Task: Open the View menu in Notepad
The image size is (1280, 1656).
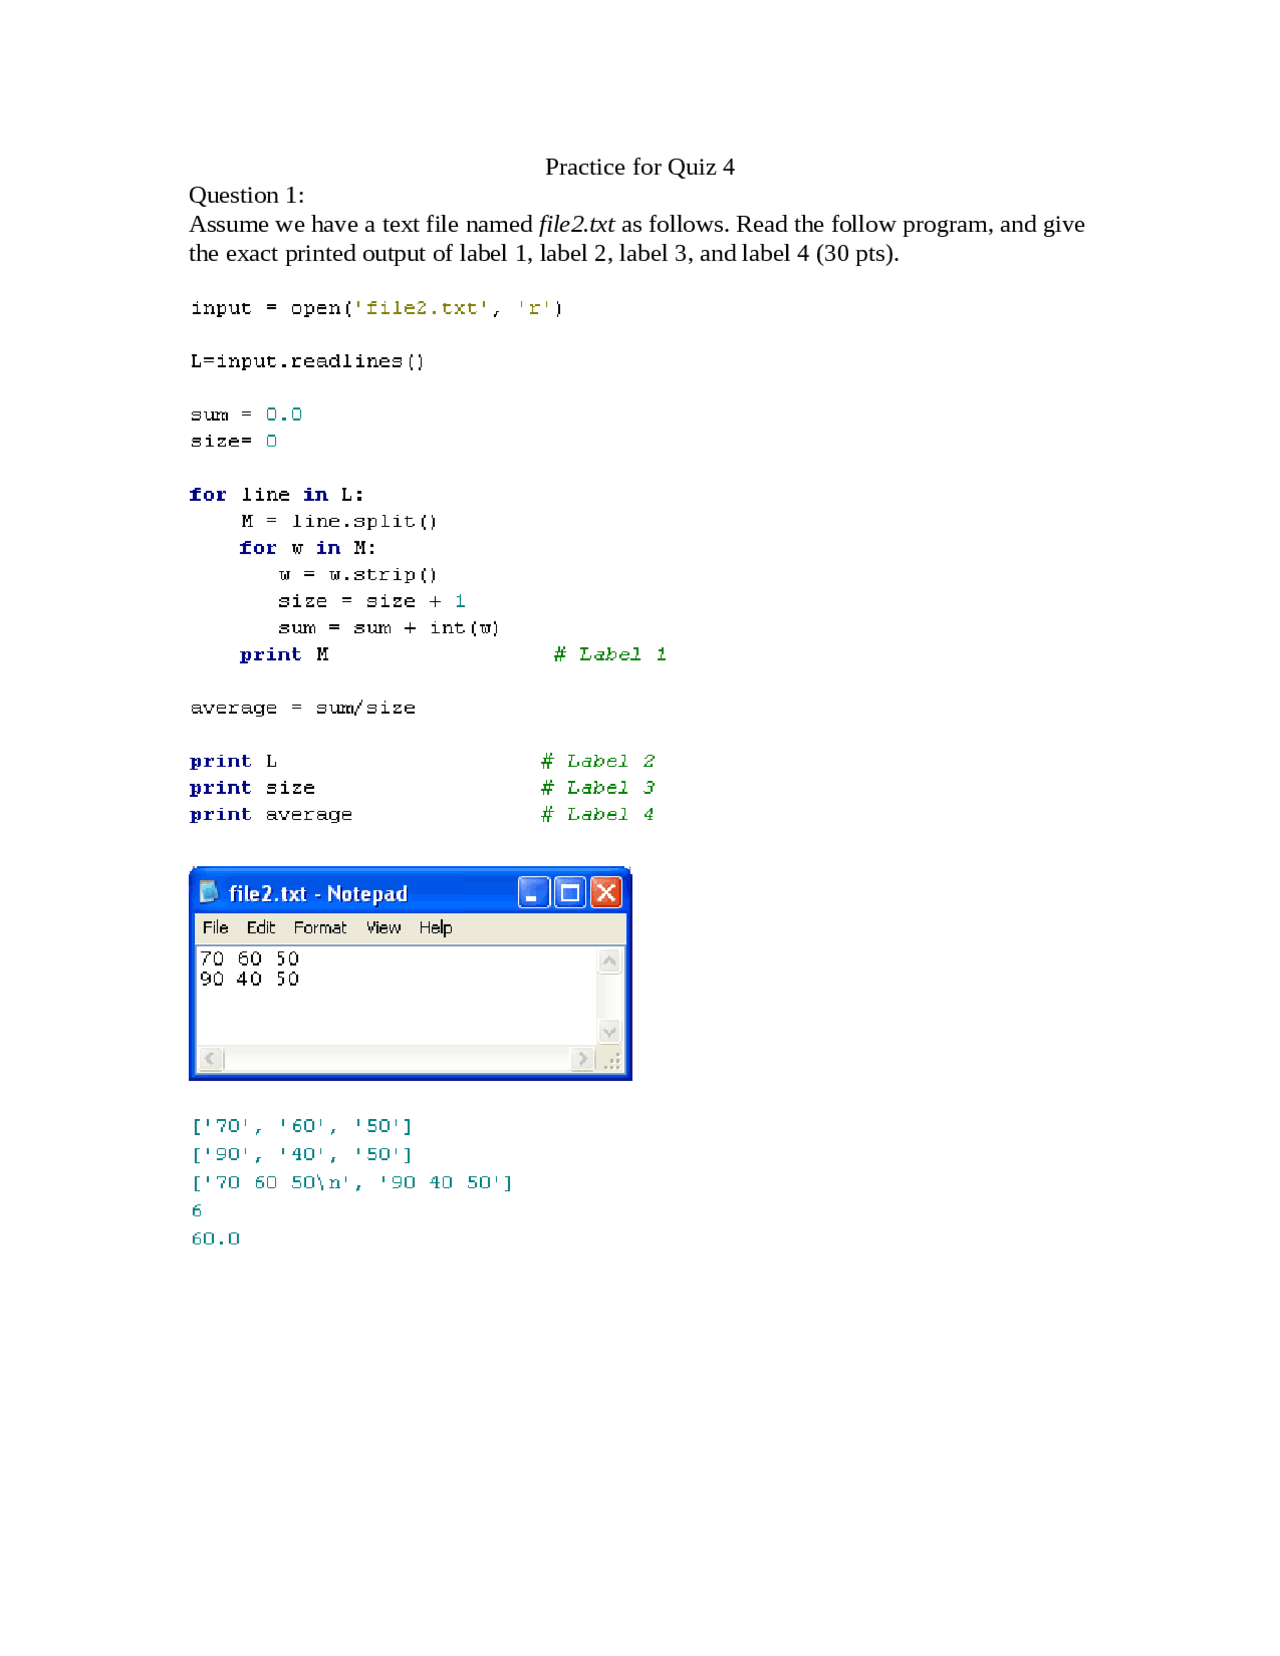Action: click(x=383, y=927)
